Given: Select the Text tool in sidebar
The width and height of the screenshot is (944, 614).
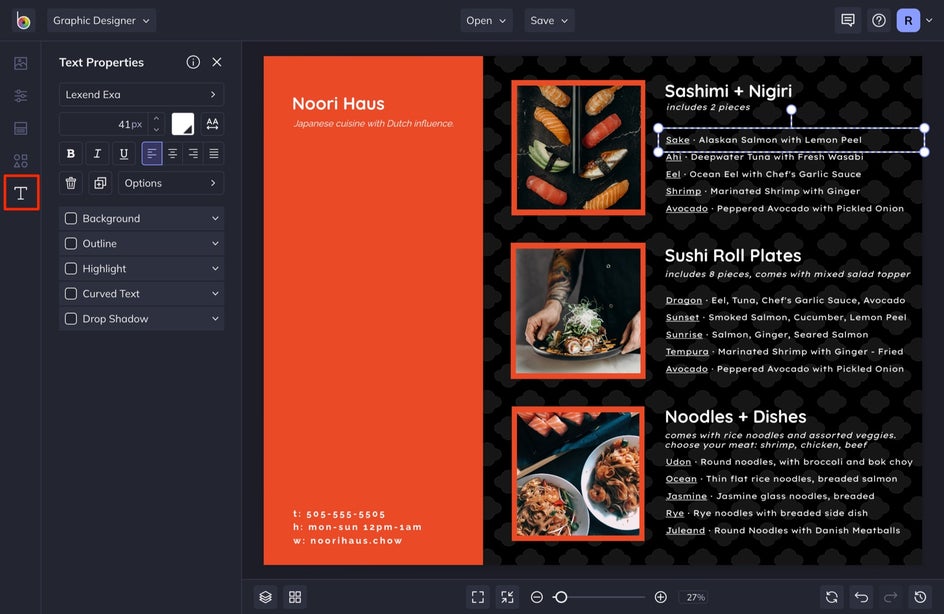Looking at the screenshot, I should click(x=21, y=193).
